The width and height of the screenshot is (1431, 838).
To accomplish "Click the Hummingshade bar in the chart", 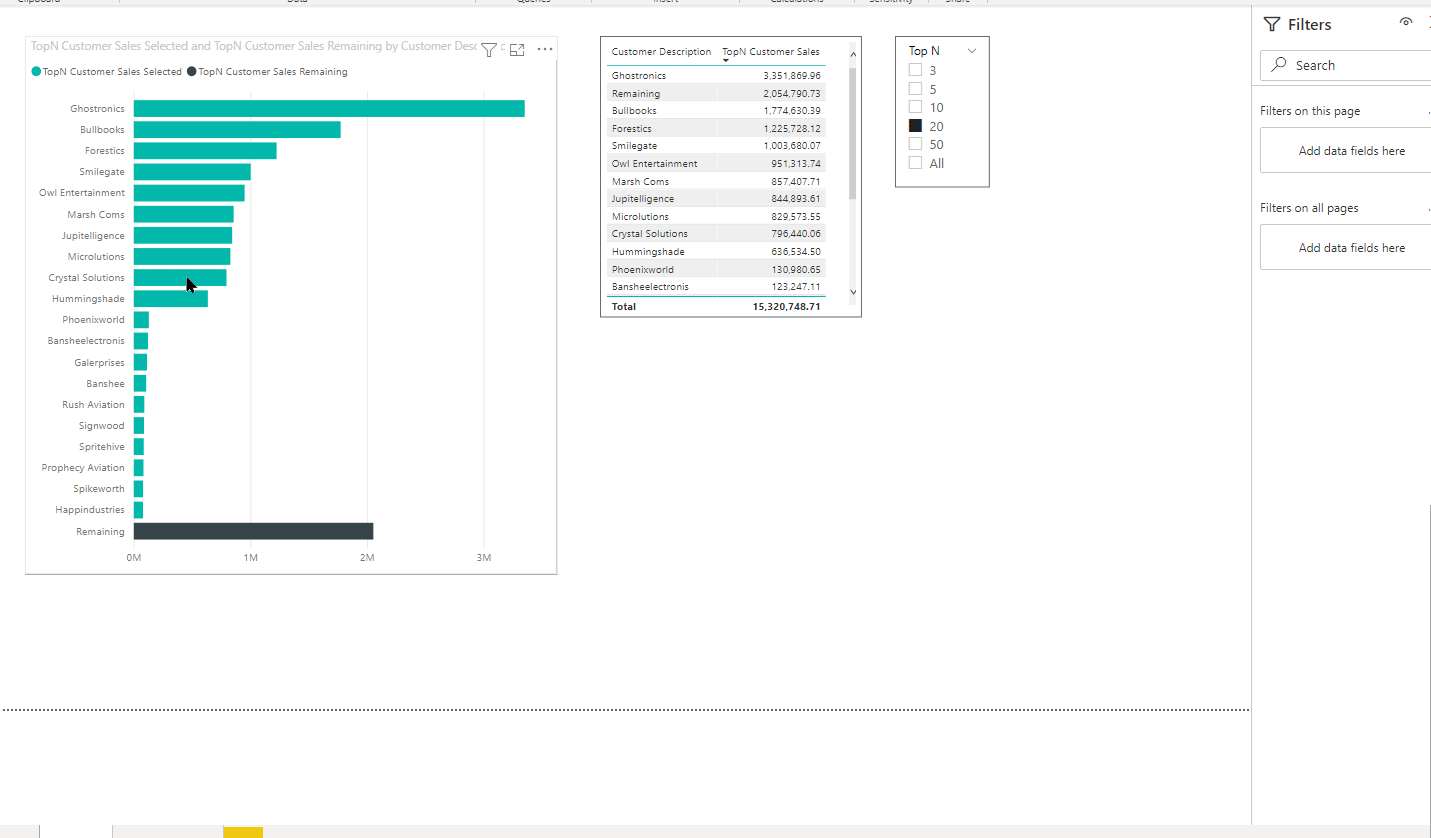I will tap(171, 299).
